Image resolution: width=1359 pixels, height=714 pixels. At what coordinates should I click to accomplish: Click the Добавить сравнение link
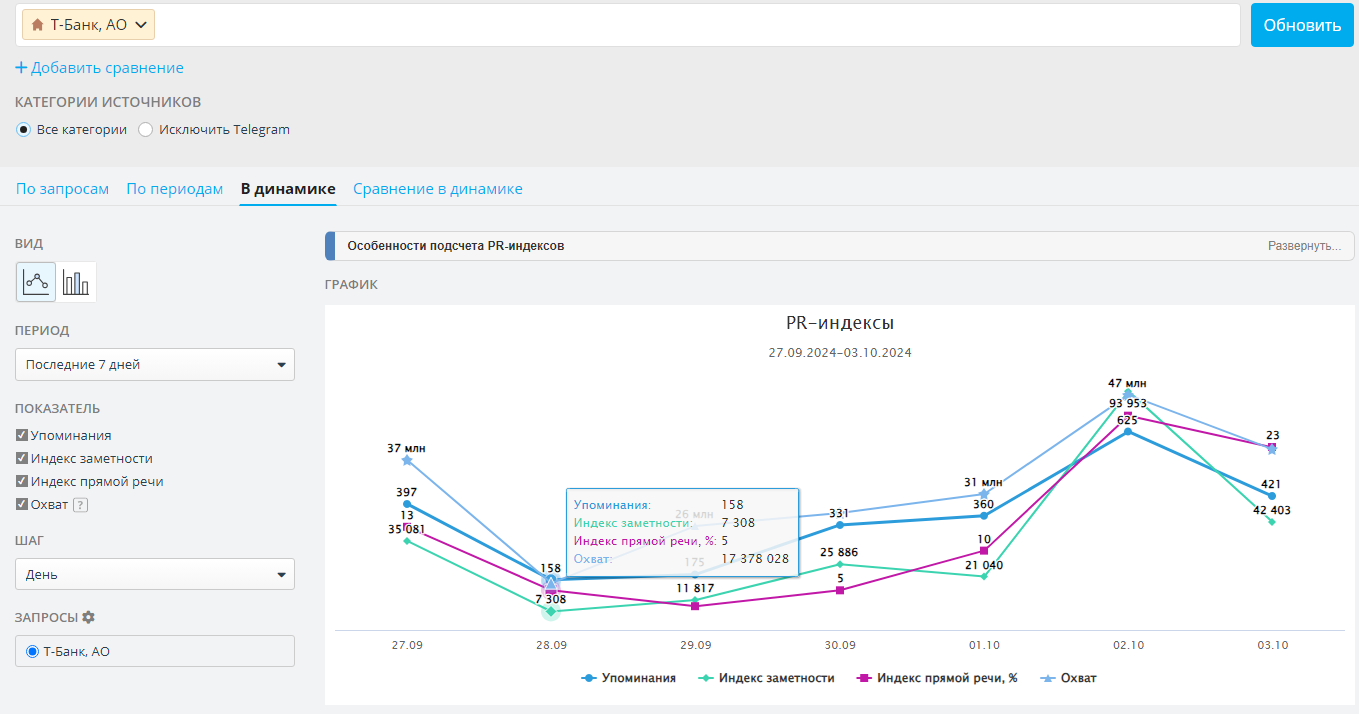[107, 68]
